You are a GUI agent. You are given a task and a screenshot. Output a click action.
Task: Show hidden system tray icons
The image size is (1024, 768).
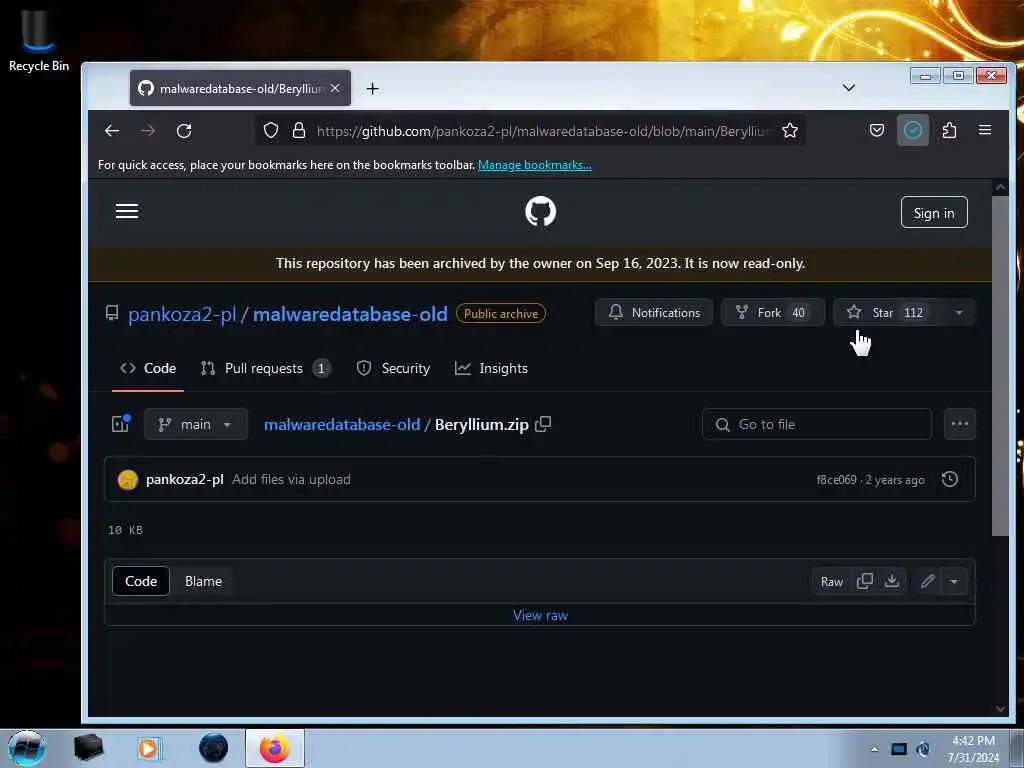pos(874,749)
